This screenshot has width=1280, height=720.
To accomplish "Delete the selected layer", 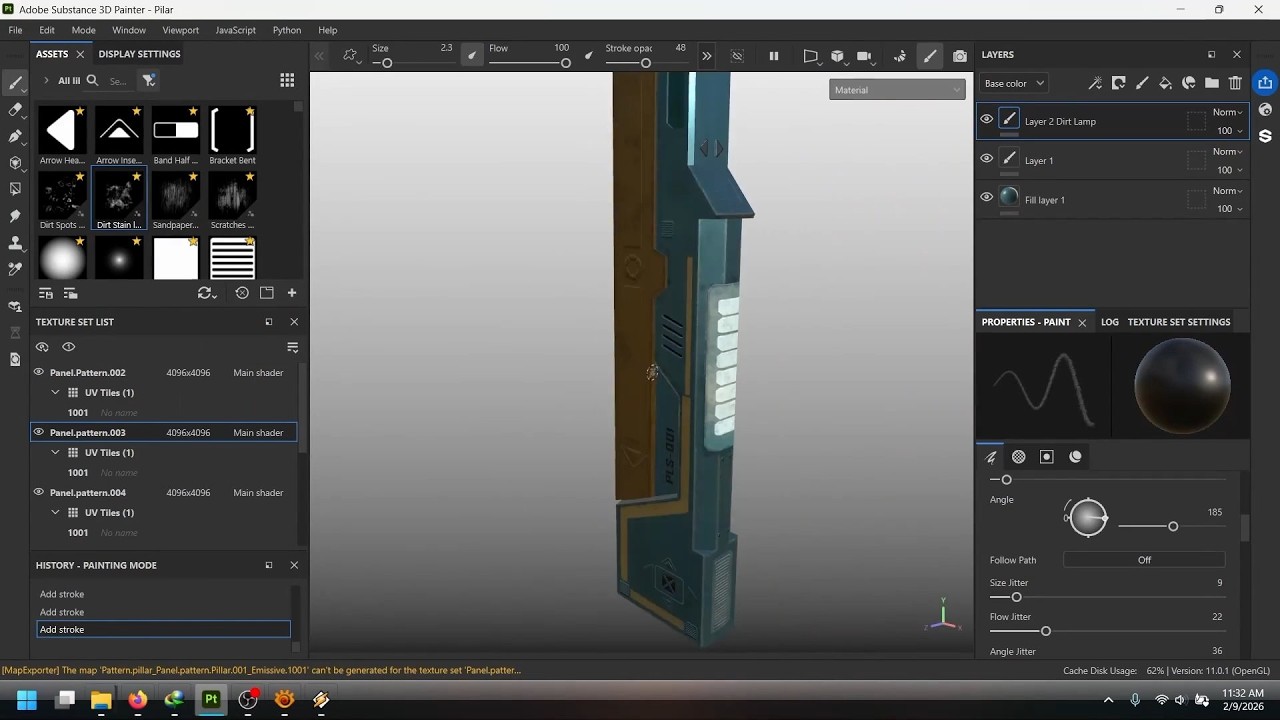I will pos(1235,83).
